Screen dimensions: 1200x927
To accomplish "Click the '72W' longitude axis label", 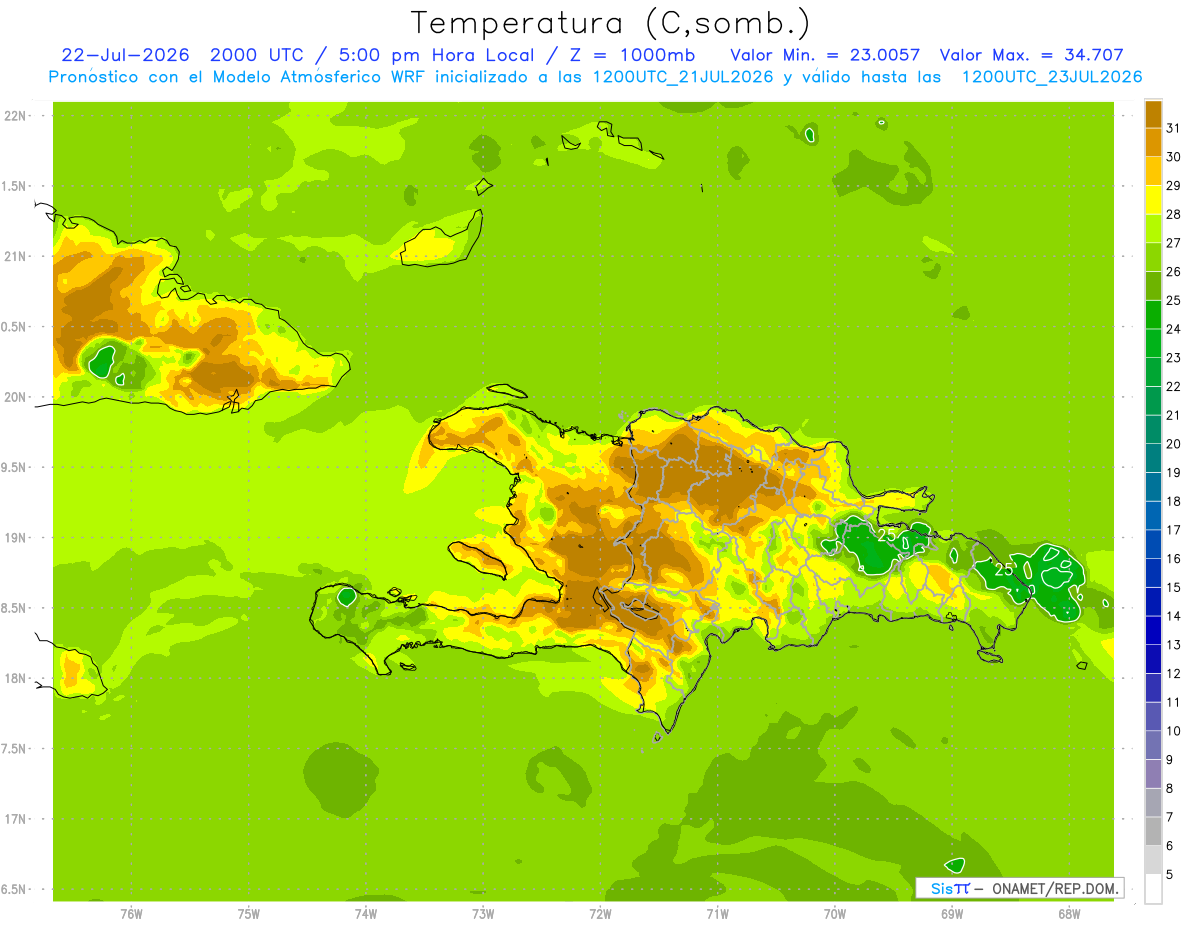I will coord(600,913).
